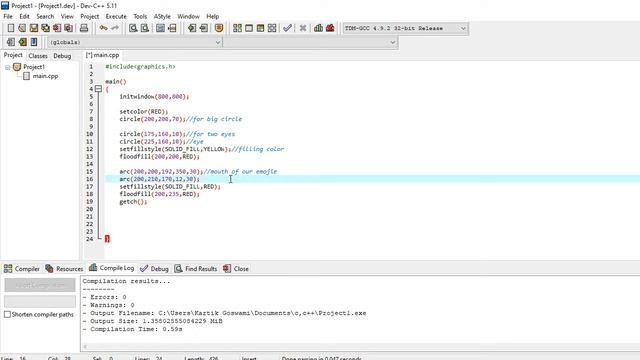640x360 pixels.
Task: Open the AStyle menu
Action: pyautogui.click(x=162, y=16)
